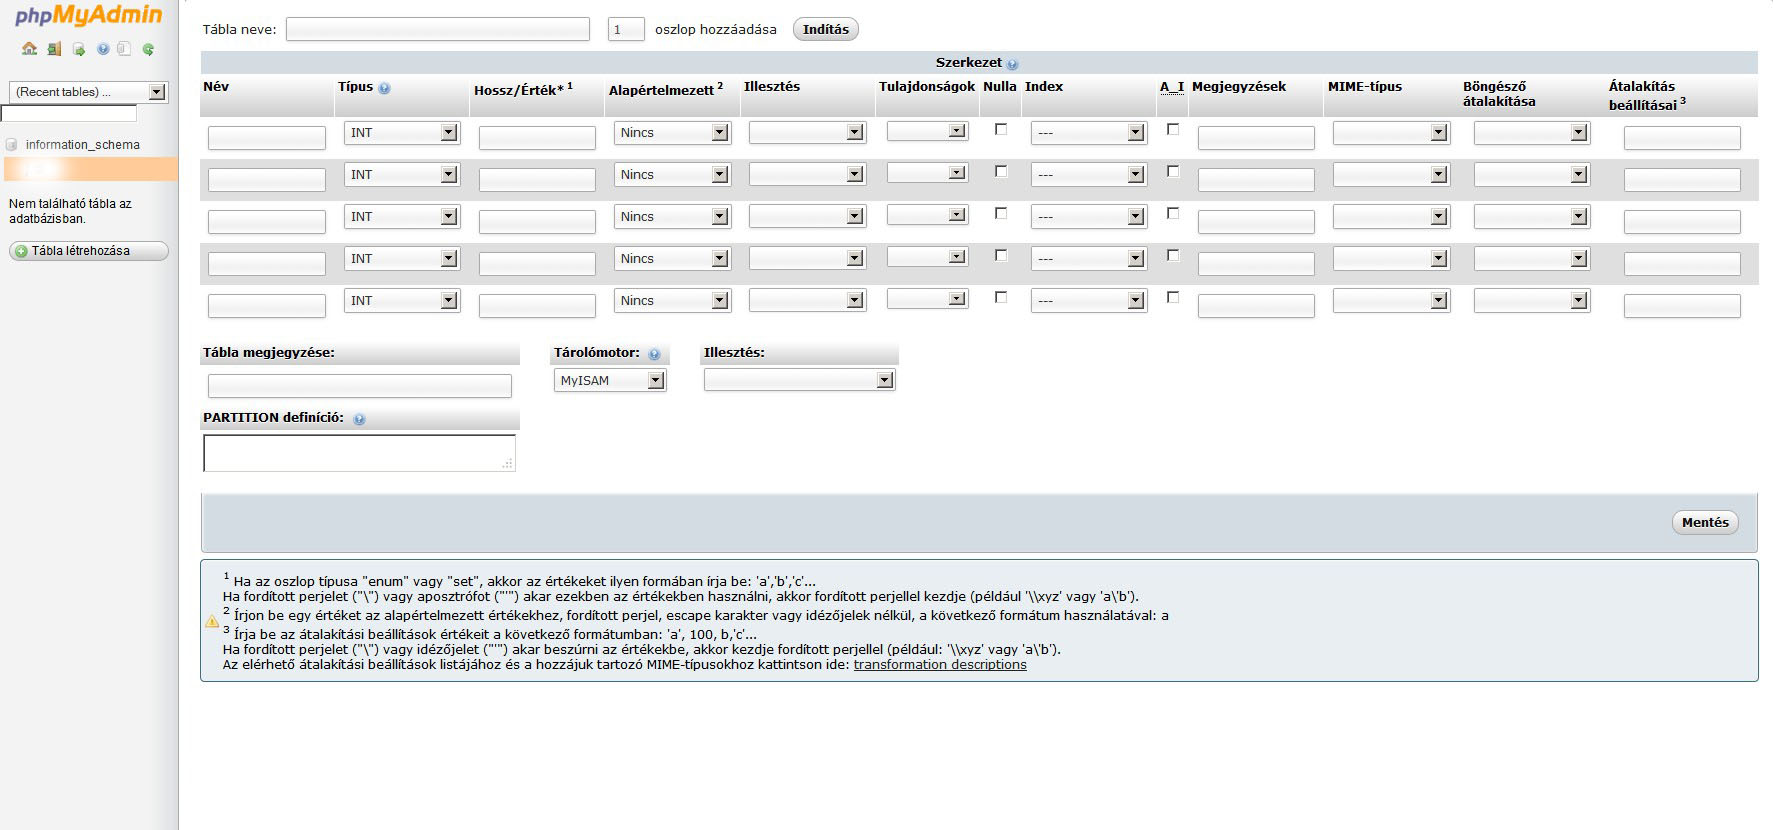Screen dimensions: 1773x830
Task: Click column count field before oszlop hozzáadása
Action: [626, 29]
